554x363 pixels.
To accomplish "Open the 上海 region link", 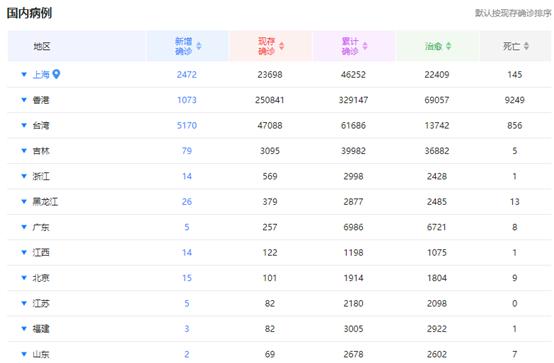I will 41,75.
